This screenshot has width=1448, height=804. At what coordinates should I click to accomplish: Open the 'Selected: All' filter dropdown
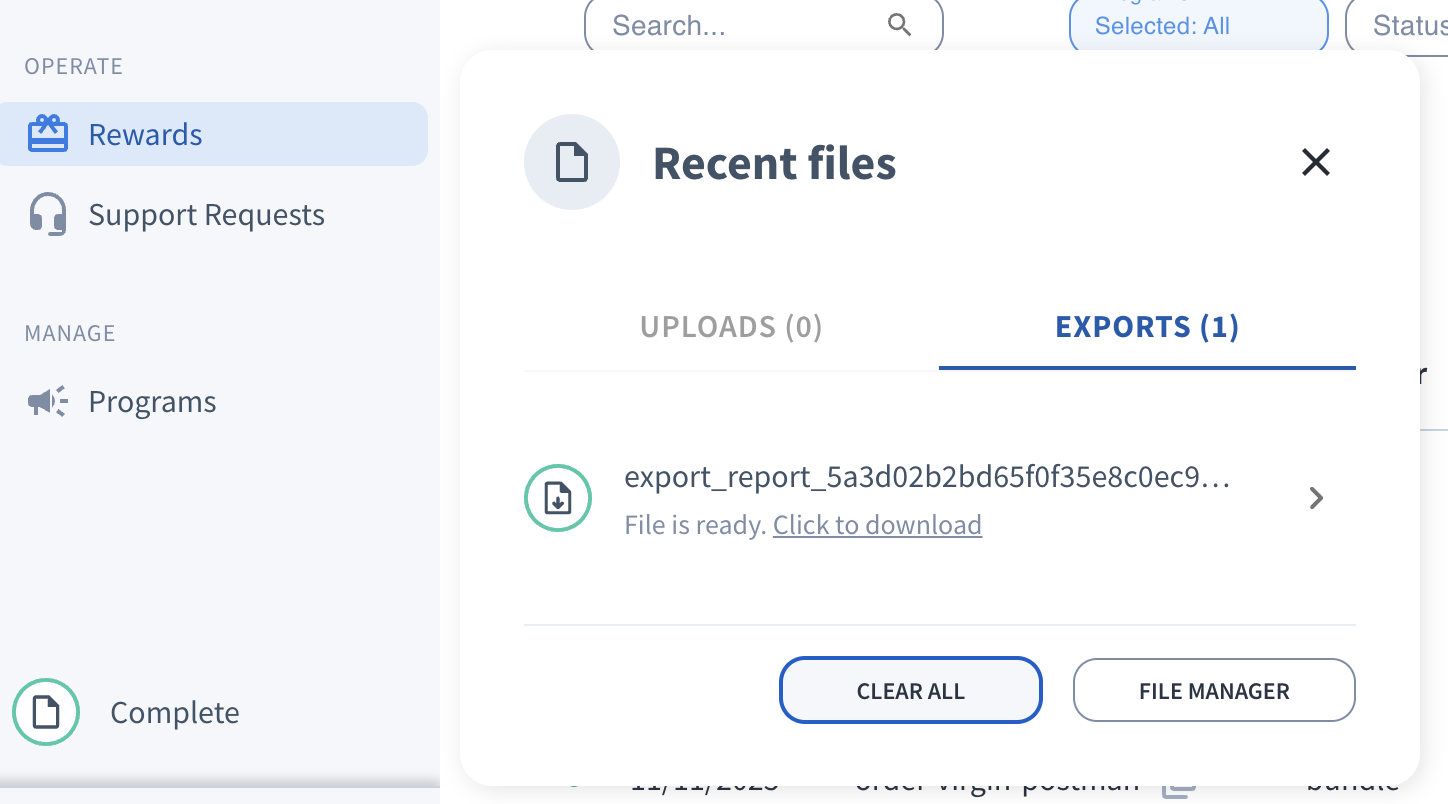tap(1197, 26)
